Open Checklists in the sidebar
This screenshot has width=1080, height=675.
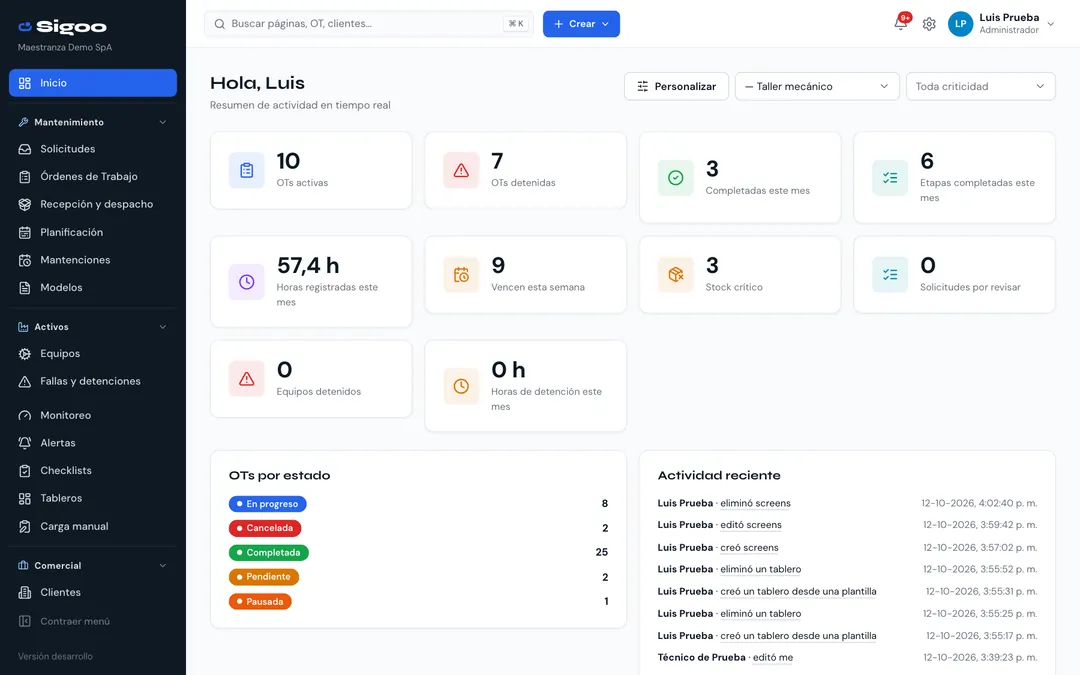pos(93,470)
